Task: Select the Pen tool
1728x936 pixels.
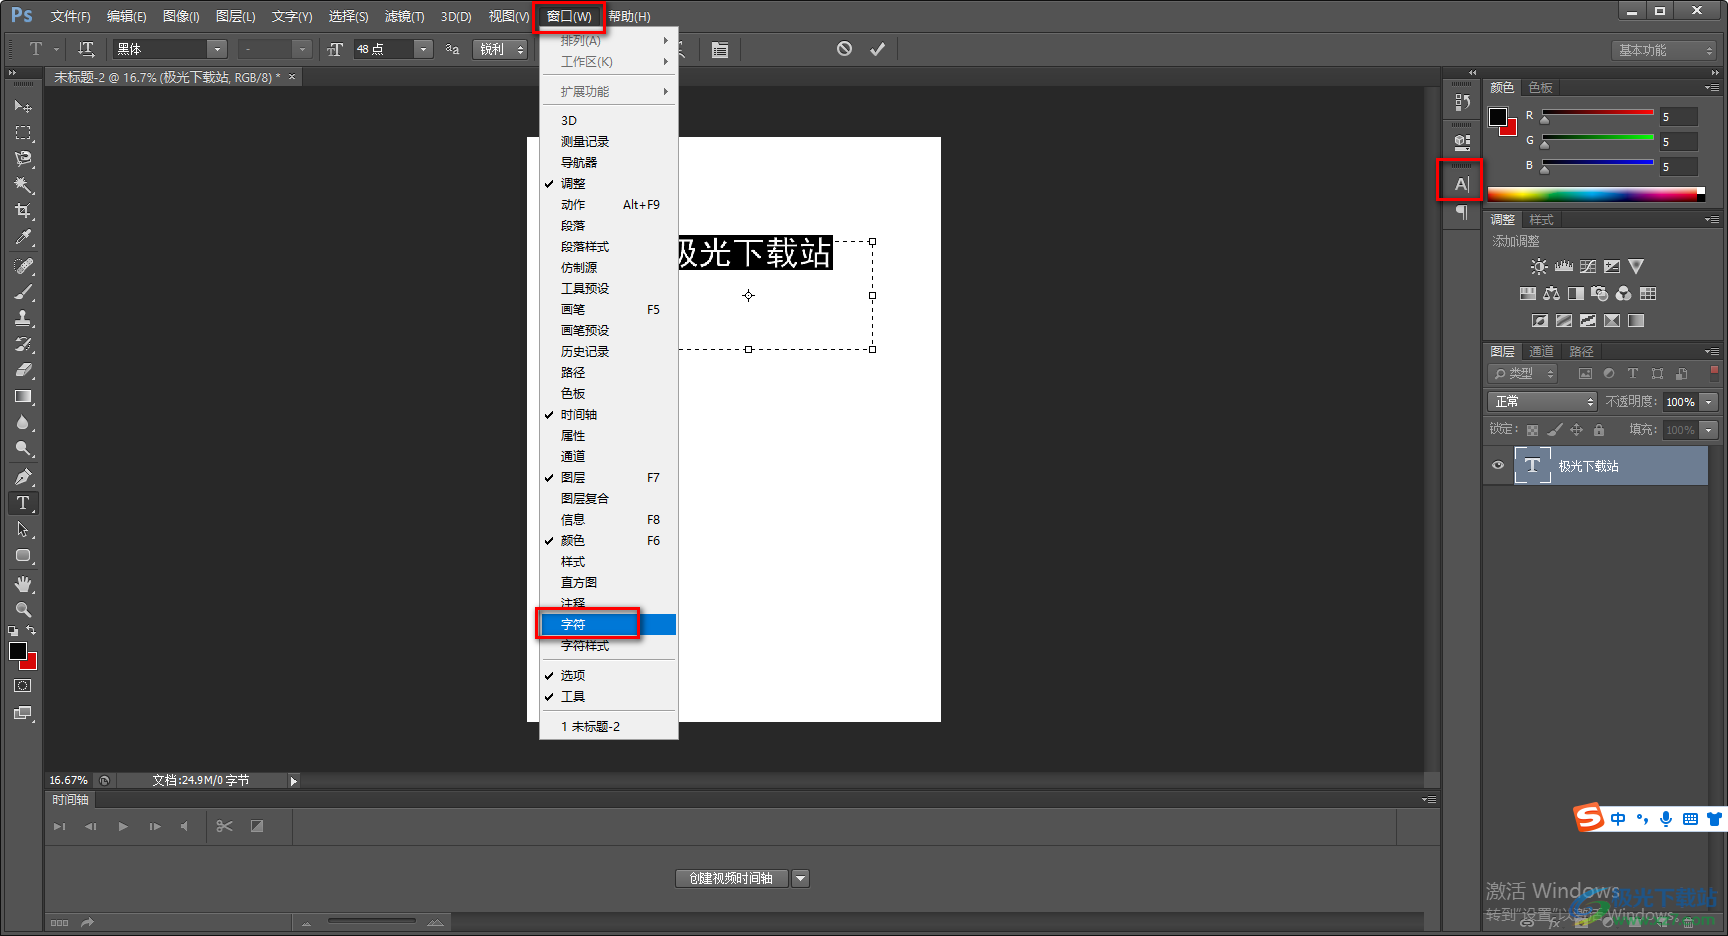Action: pyautogui.click(x=23, y=477)
